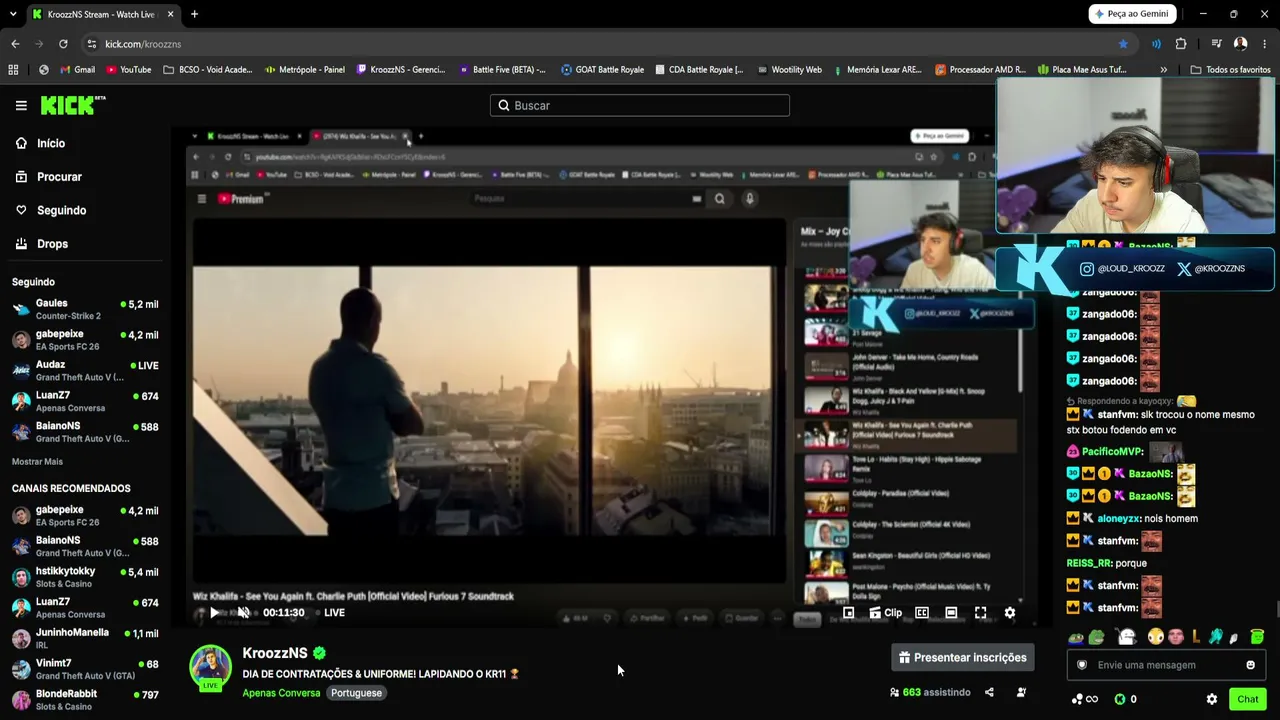Open the user report icon beside share

pos(1021,692)
